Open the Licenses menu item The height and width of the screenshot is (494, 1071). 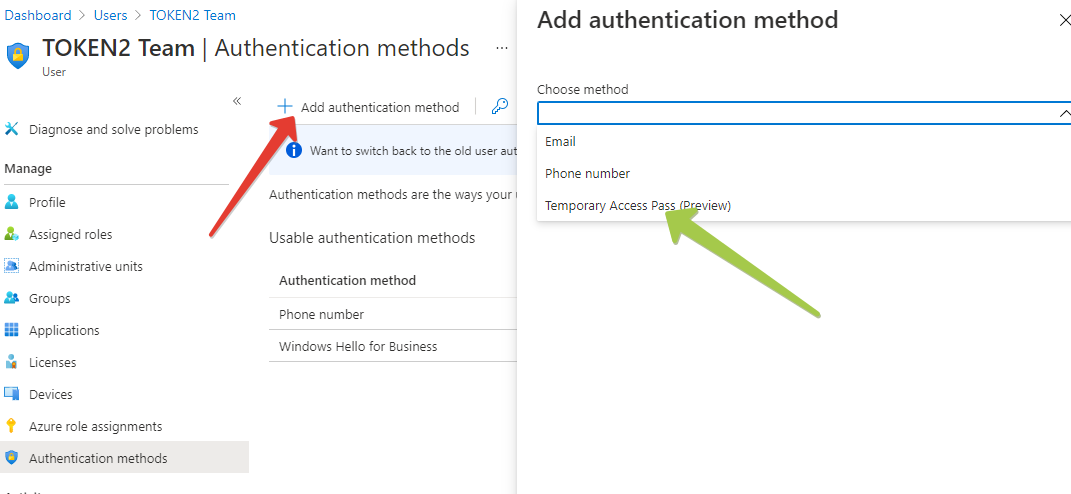(53, 363)
